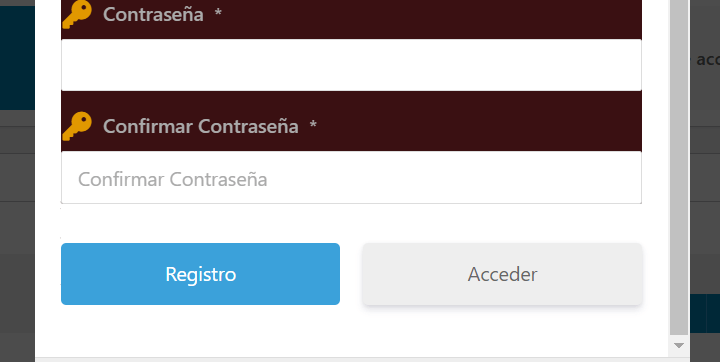Switch to login via the Acceder button

click(x=502, y=274)
